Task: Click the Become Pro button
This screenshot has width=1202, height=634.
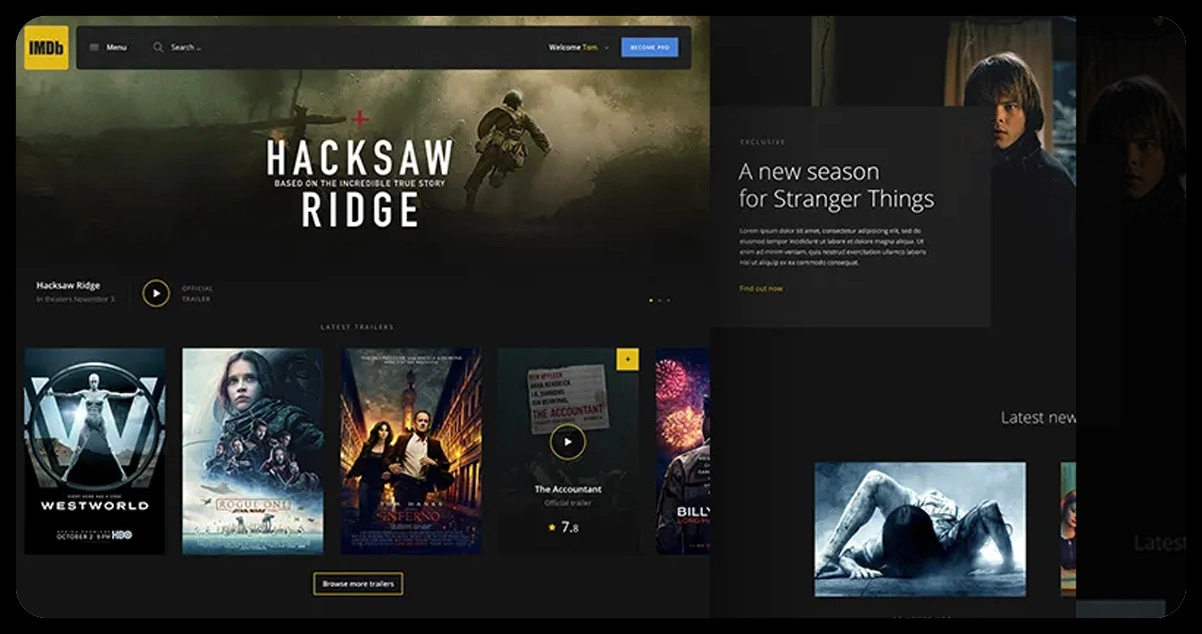Action: coord(649,47)
